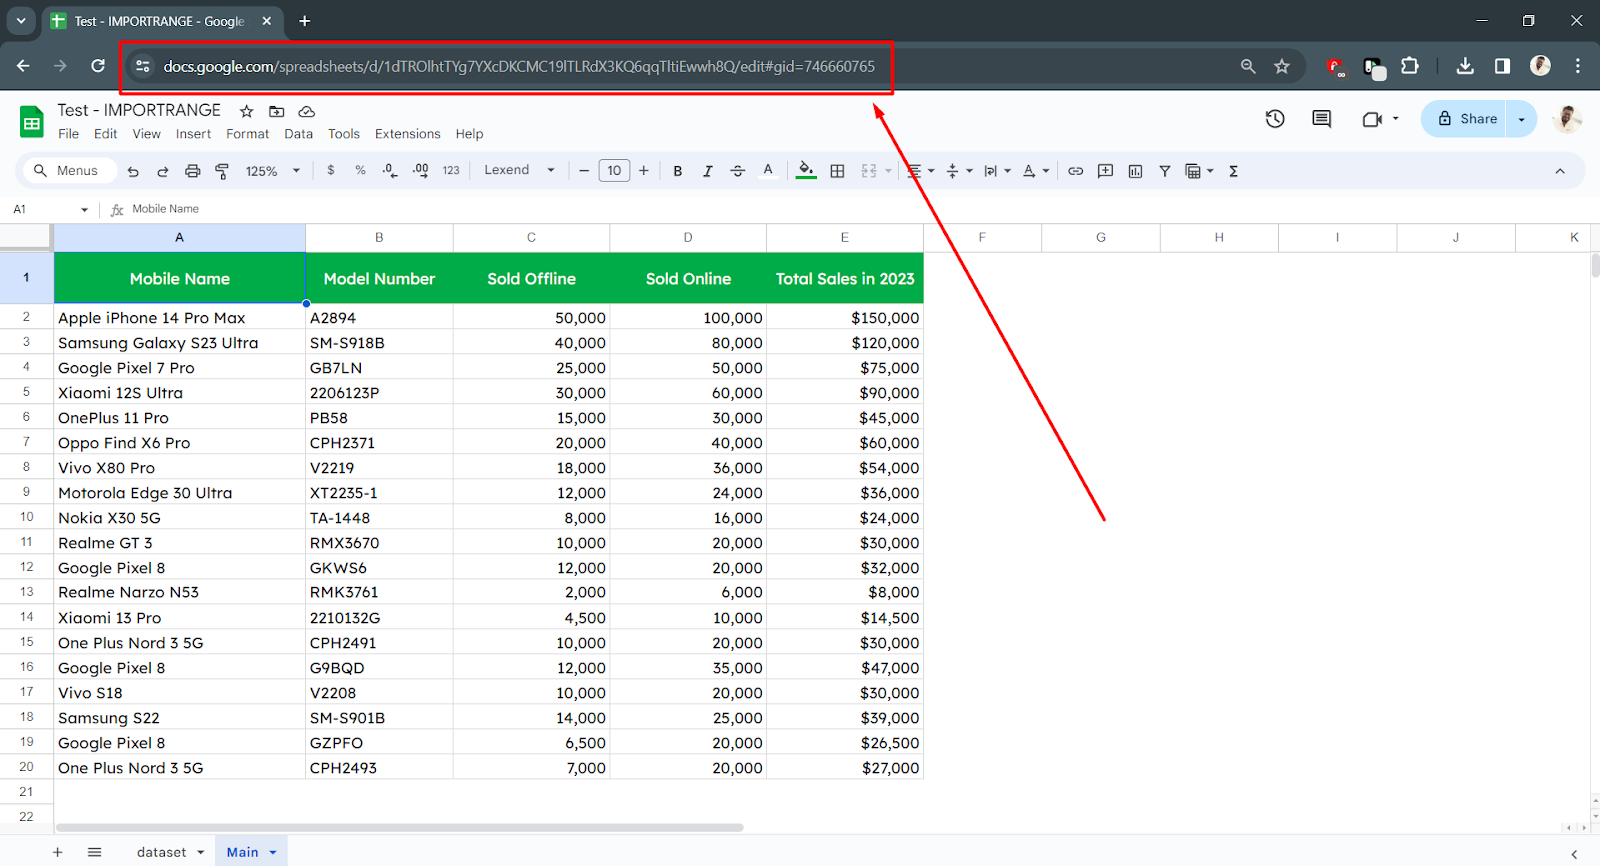Toggle strikethrough formatting

click(x=737, y=171)
